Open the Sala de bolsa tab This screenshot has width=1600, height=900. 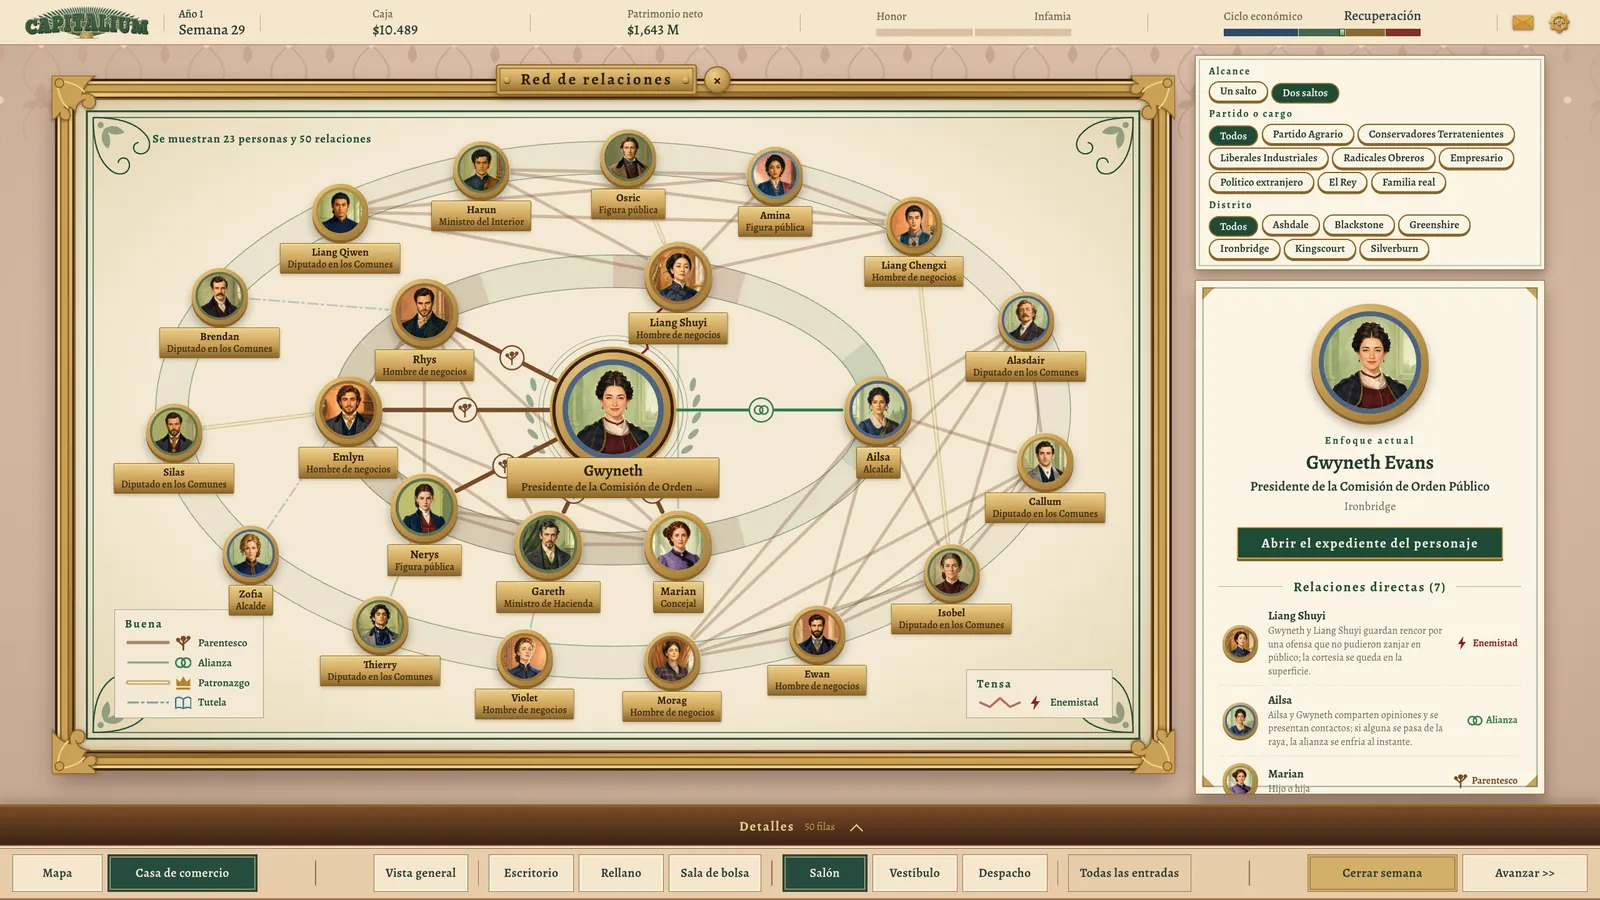tap(714, 873)
